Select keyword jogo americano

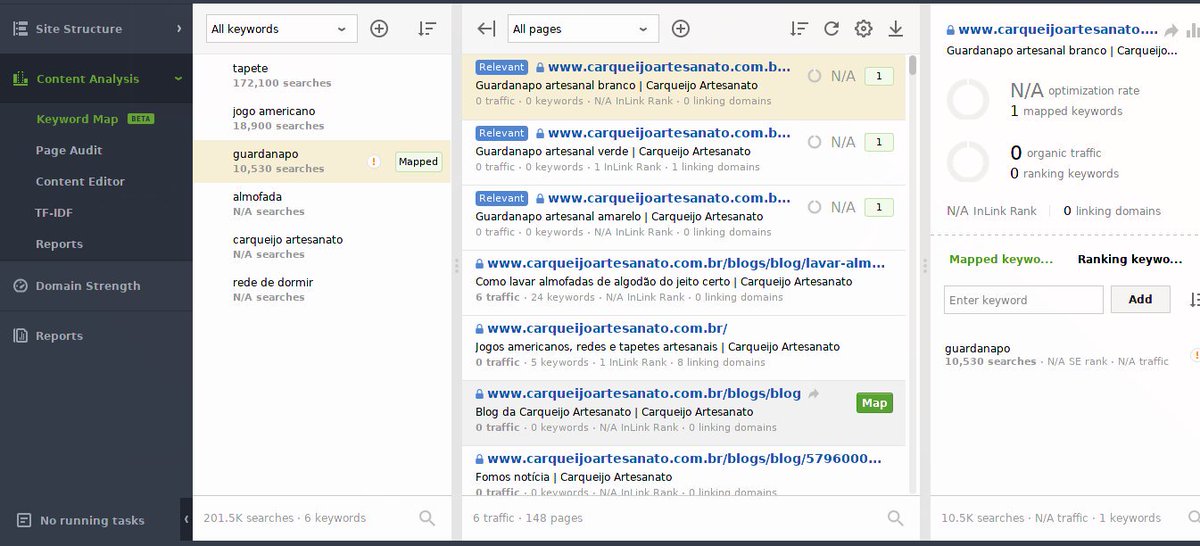pyautogui.click(x=321, y=118)
